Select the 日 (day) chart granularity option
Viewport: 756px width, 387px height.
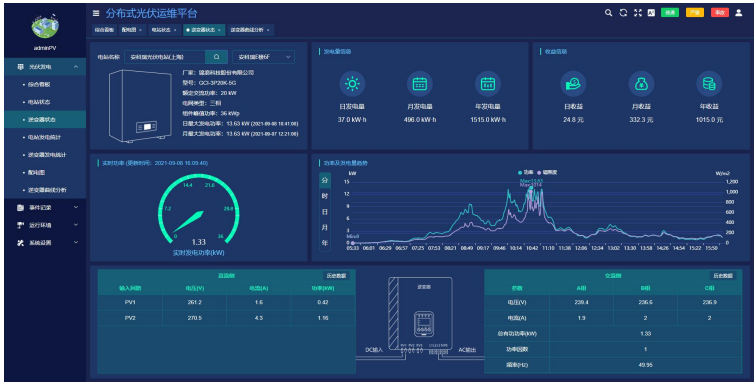(x=325, y=212)
